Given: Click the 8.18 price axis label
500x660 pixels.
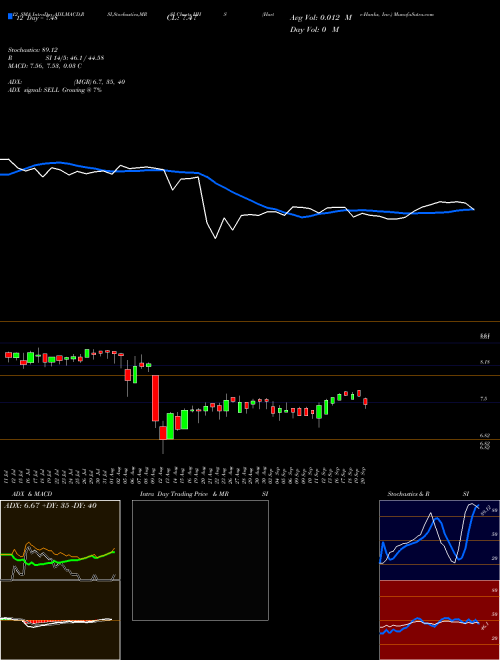Looking at the screenshot, I should (484, 362).
